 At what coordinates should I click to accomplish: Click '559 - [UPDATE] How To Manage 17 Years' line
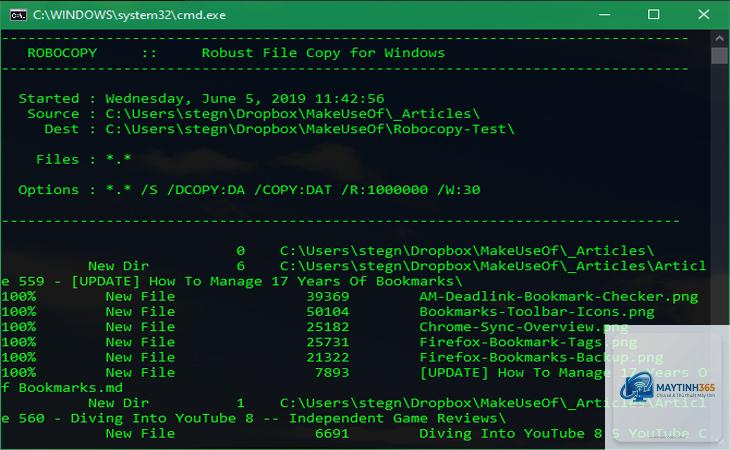click(232, 282)
